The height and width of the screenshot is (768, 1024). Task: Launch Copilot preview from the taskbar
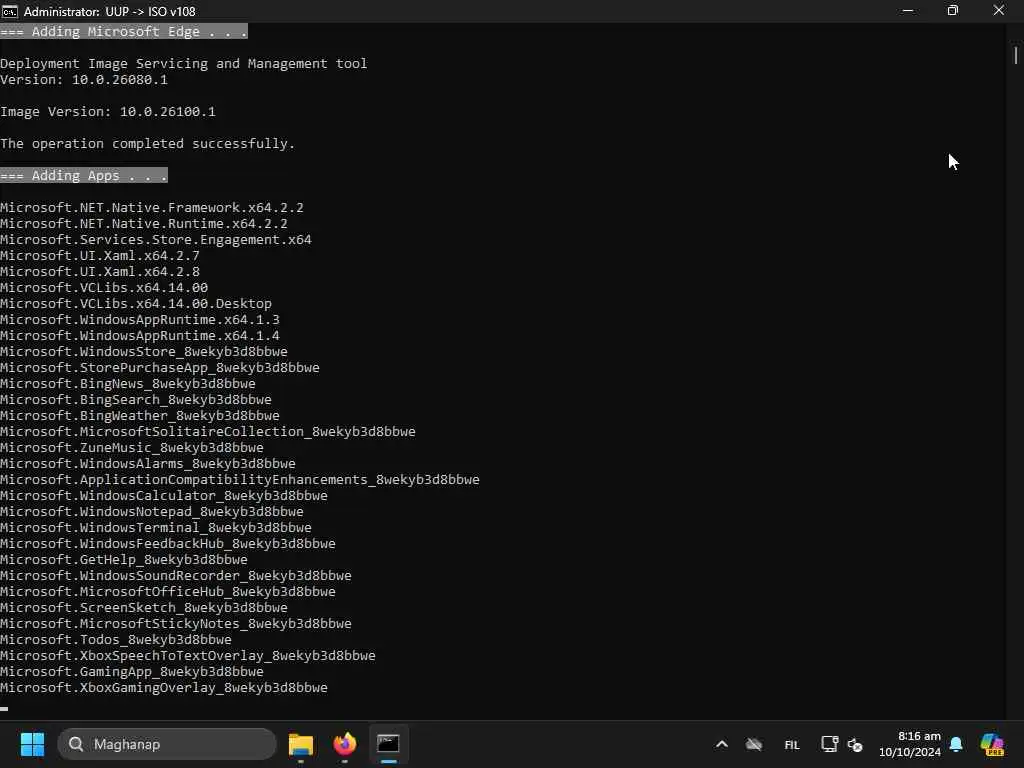992,744
